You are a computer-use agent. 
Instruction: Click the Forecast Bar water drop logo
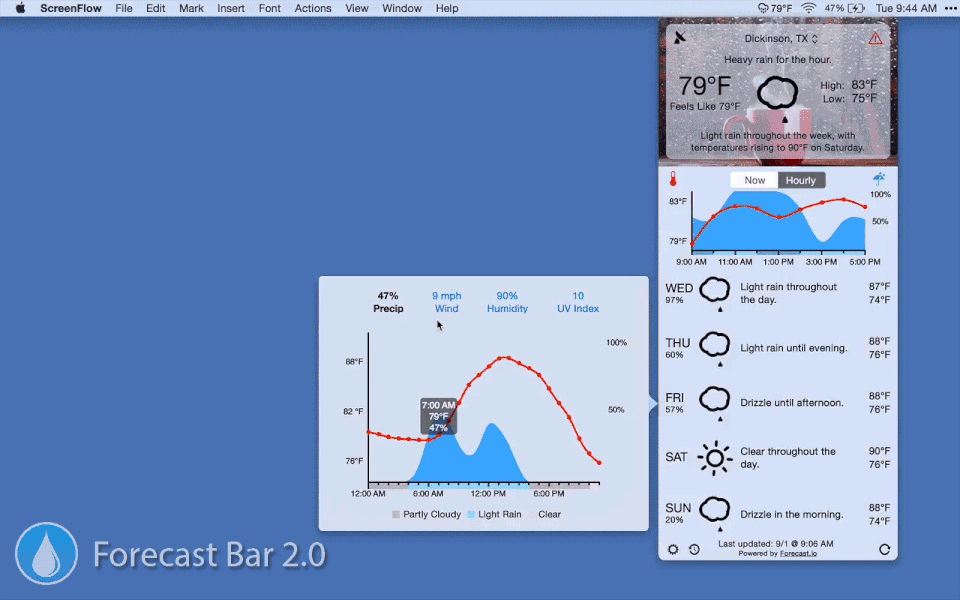(x=47, y=553)
